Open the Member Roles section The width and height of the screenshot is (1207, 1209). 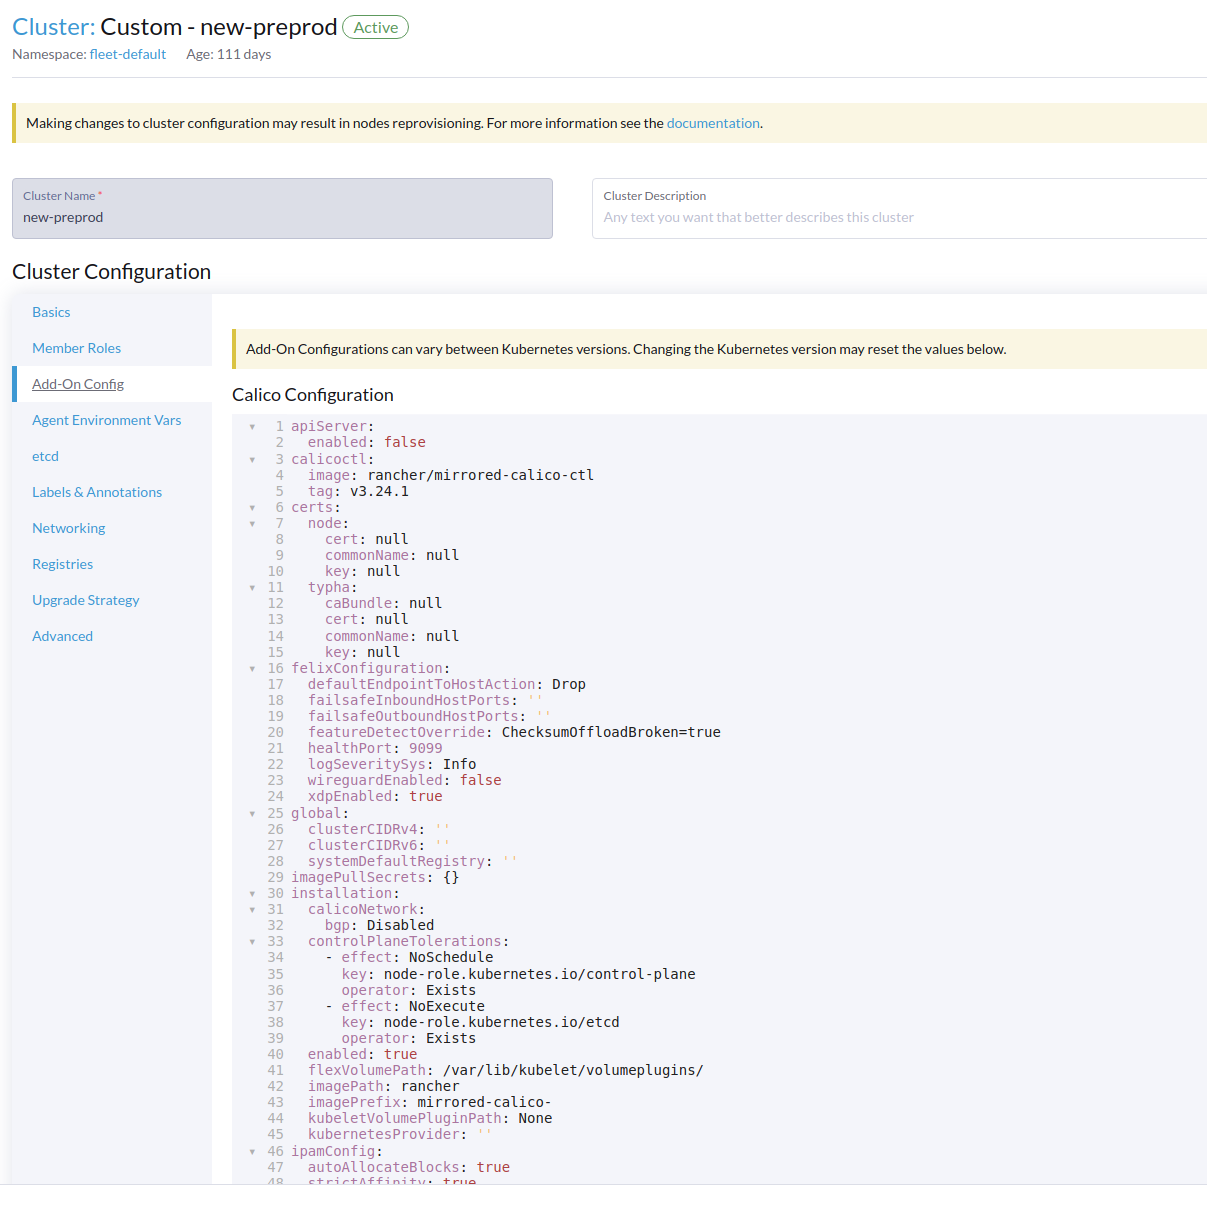tap(76, 347)
